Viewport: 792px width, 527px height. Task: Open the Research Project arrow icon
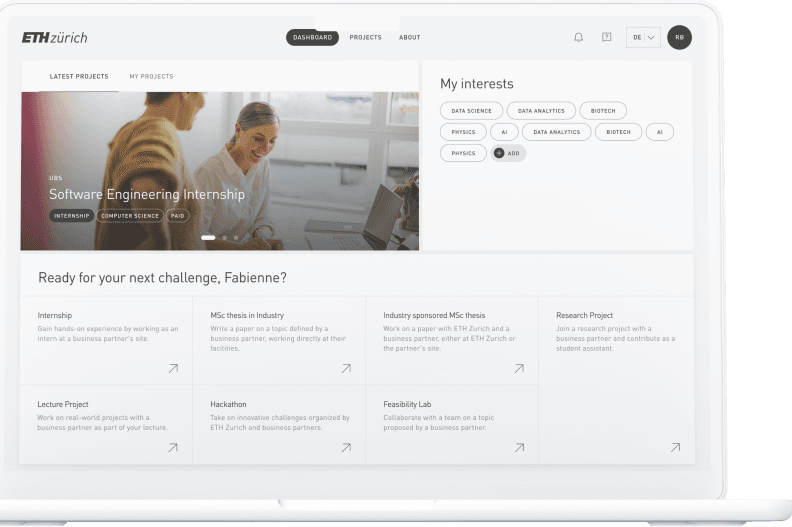click(x=675, y=448)
